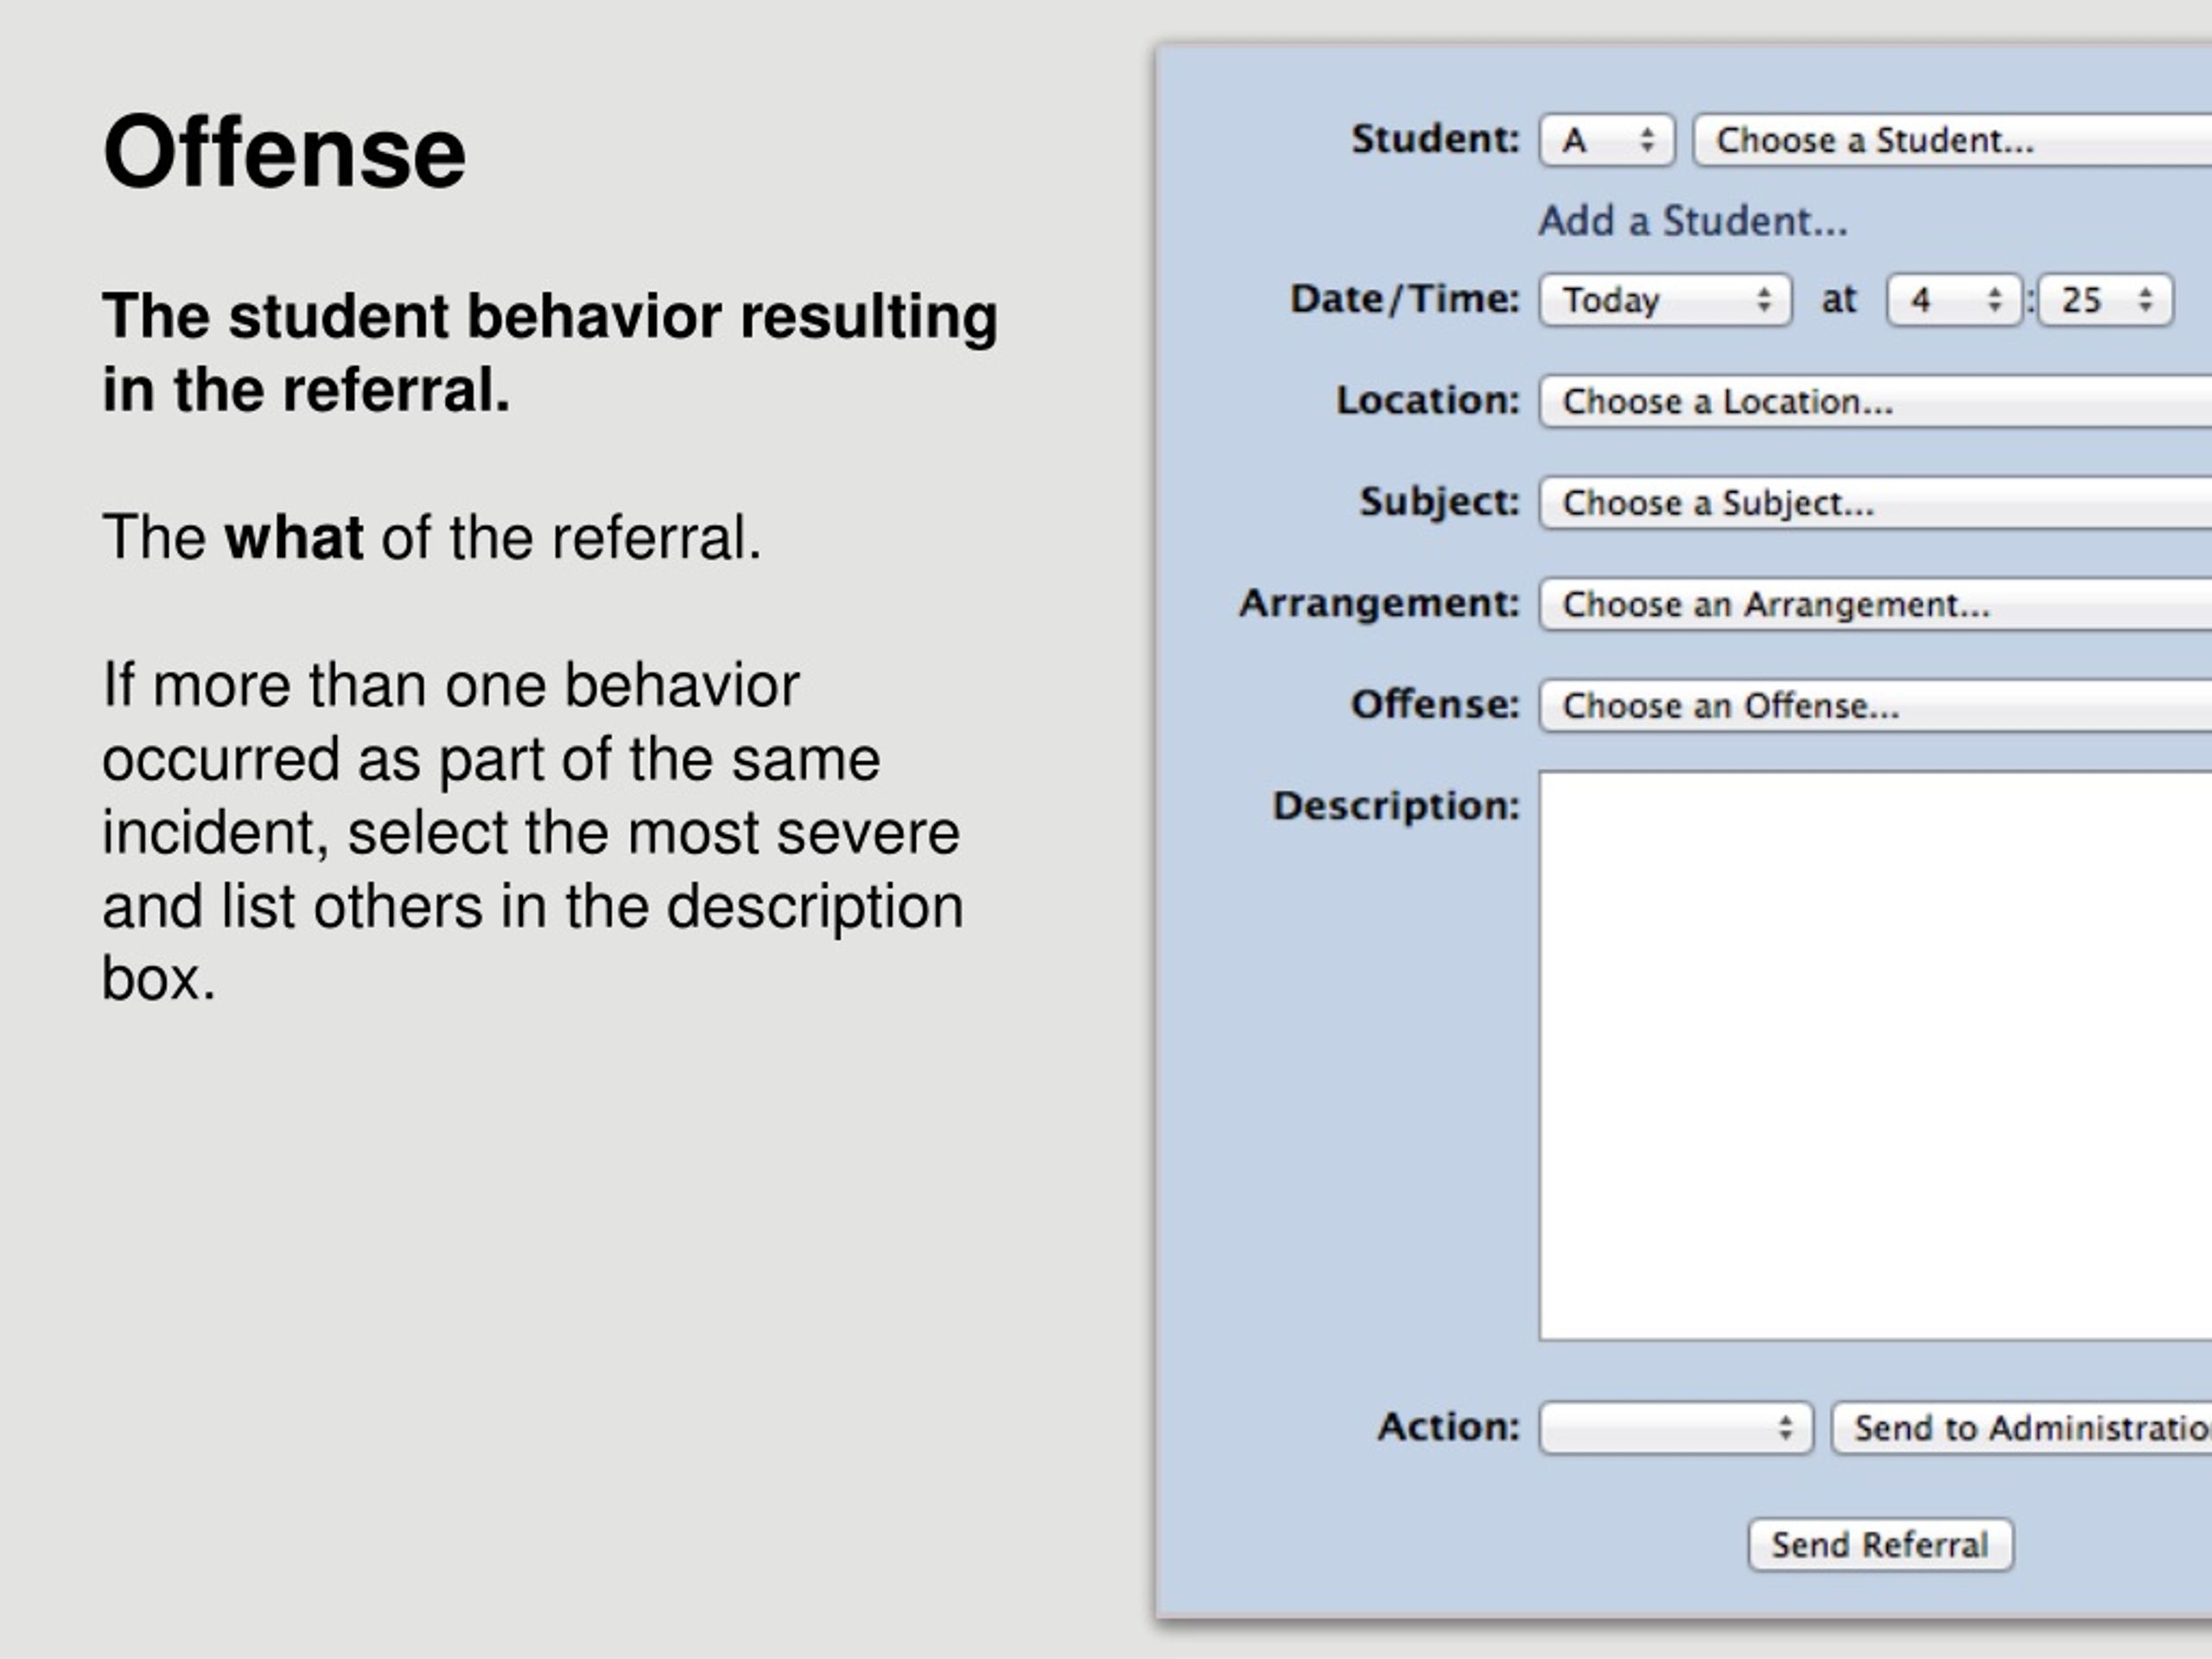Open the Today date dropdown
The image size is (2212, 1659).
tap(1665, 300)
